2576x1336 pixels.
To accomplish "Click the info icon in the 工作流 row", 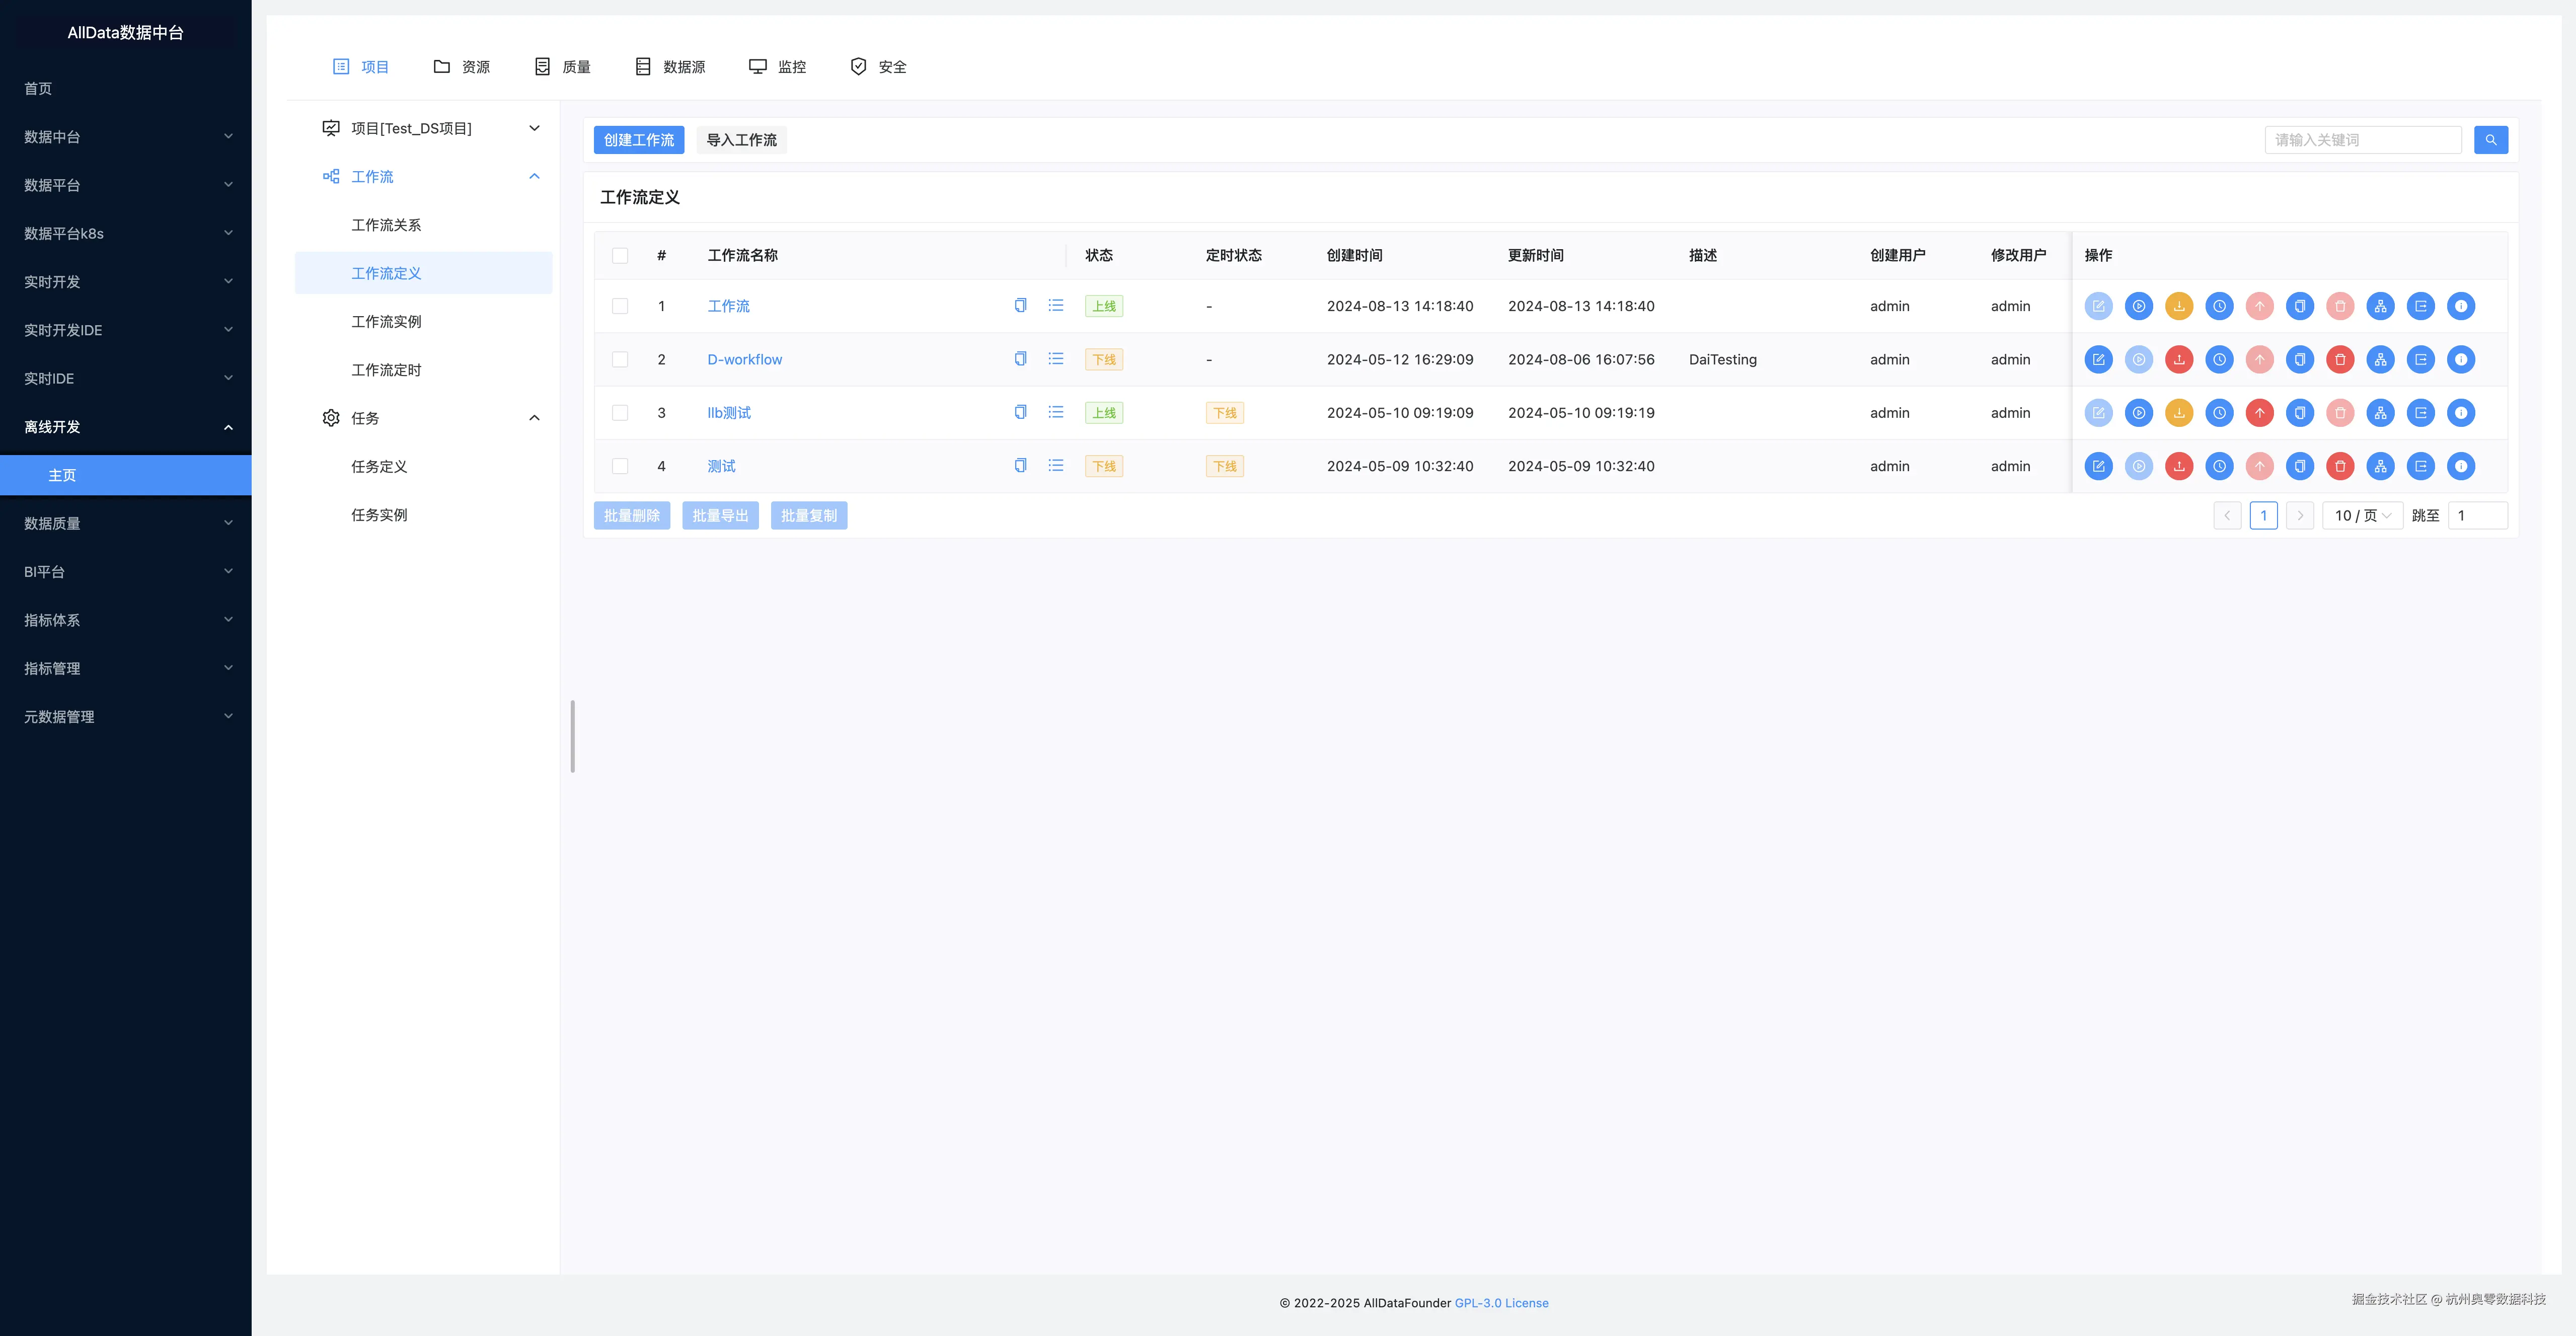I will (2461, 306).
